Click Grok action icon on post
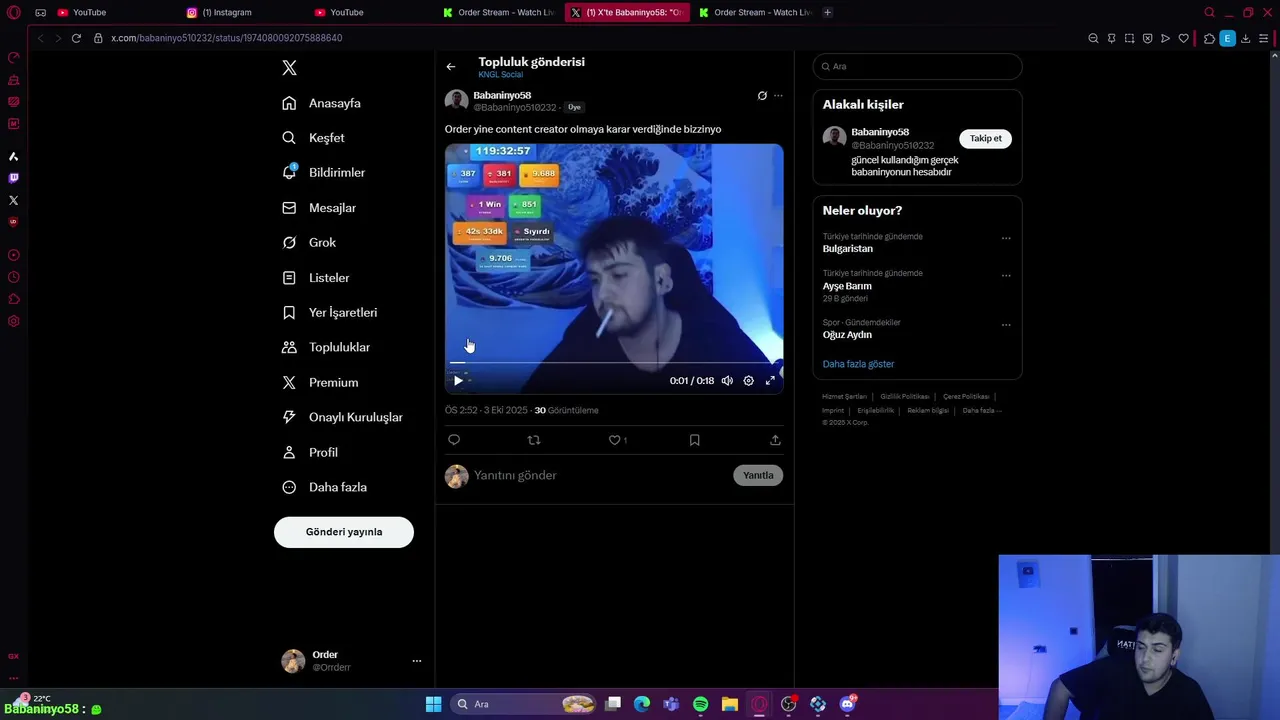 [762, 96]
